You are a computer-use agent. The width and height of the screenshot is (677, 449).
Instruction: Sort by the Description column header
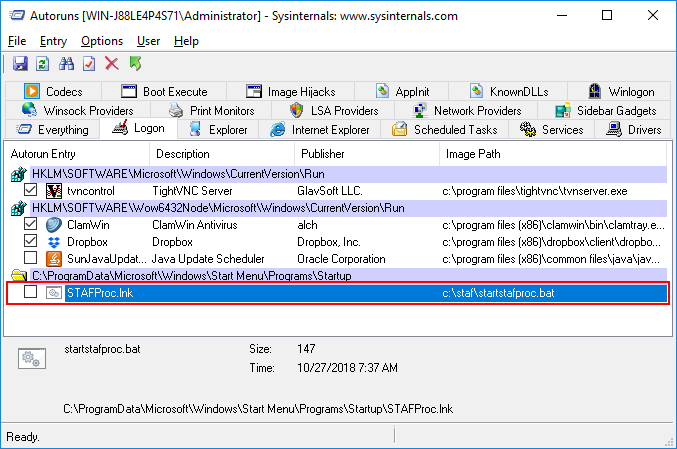(x=222, y=154)
